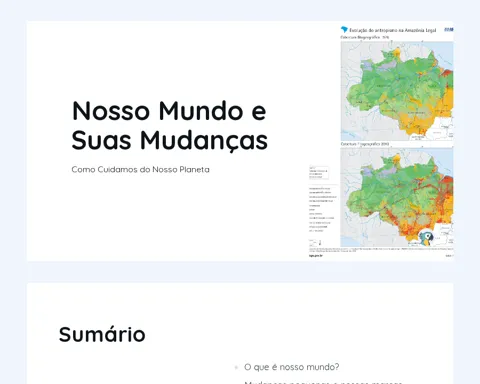Image resolution: width=480 pixels, height=384 pixels.
Task: Click the cut-off summary item below 'O que é nosso mundo?'
Action: pos(323,382)
